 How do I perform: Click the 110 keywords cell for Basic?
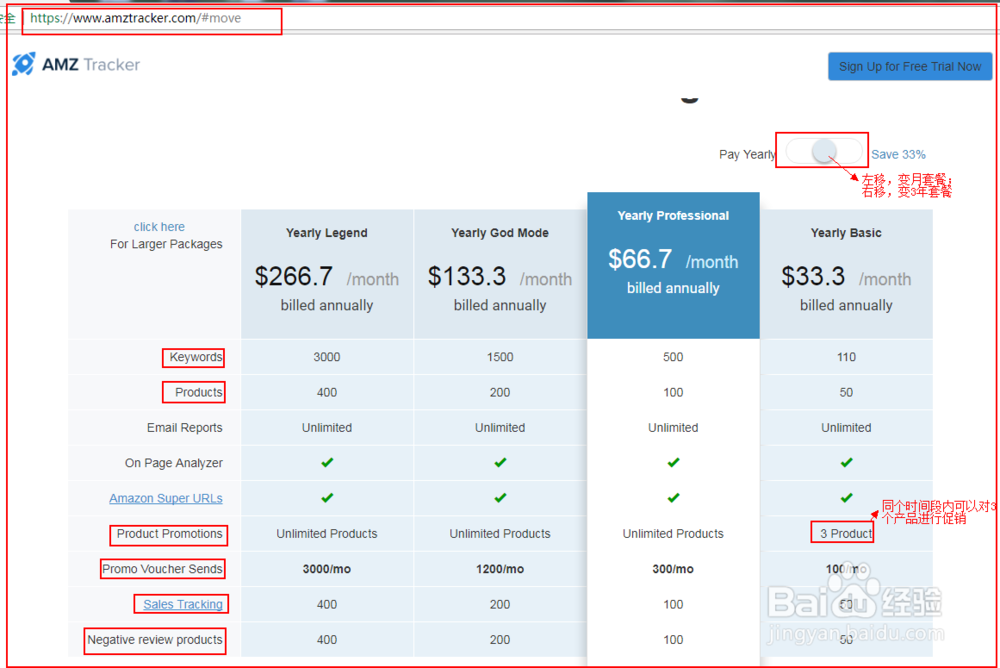pos(846,357)
